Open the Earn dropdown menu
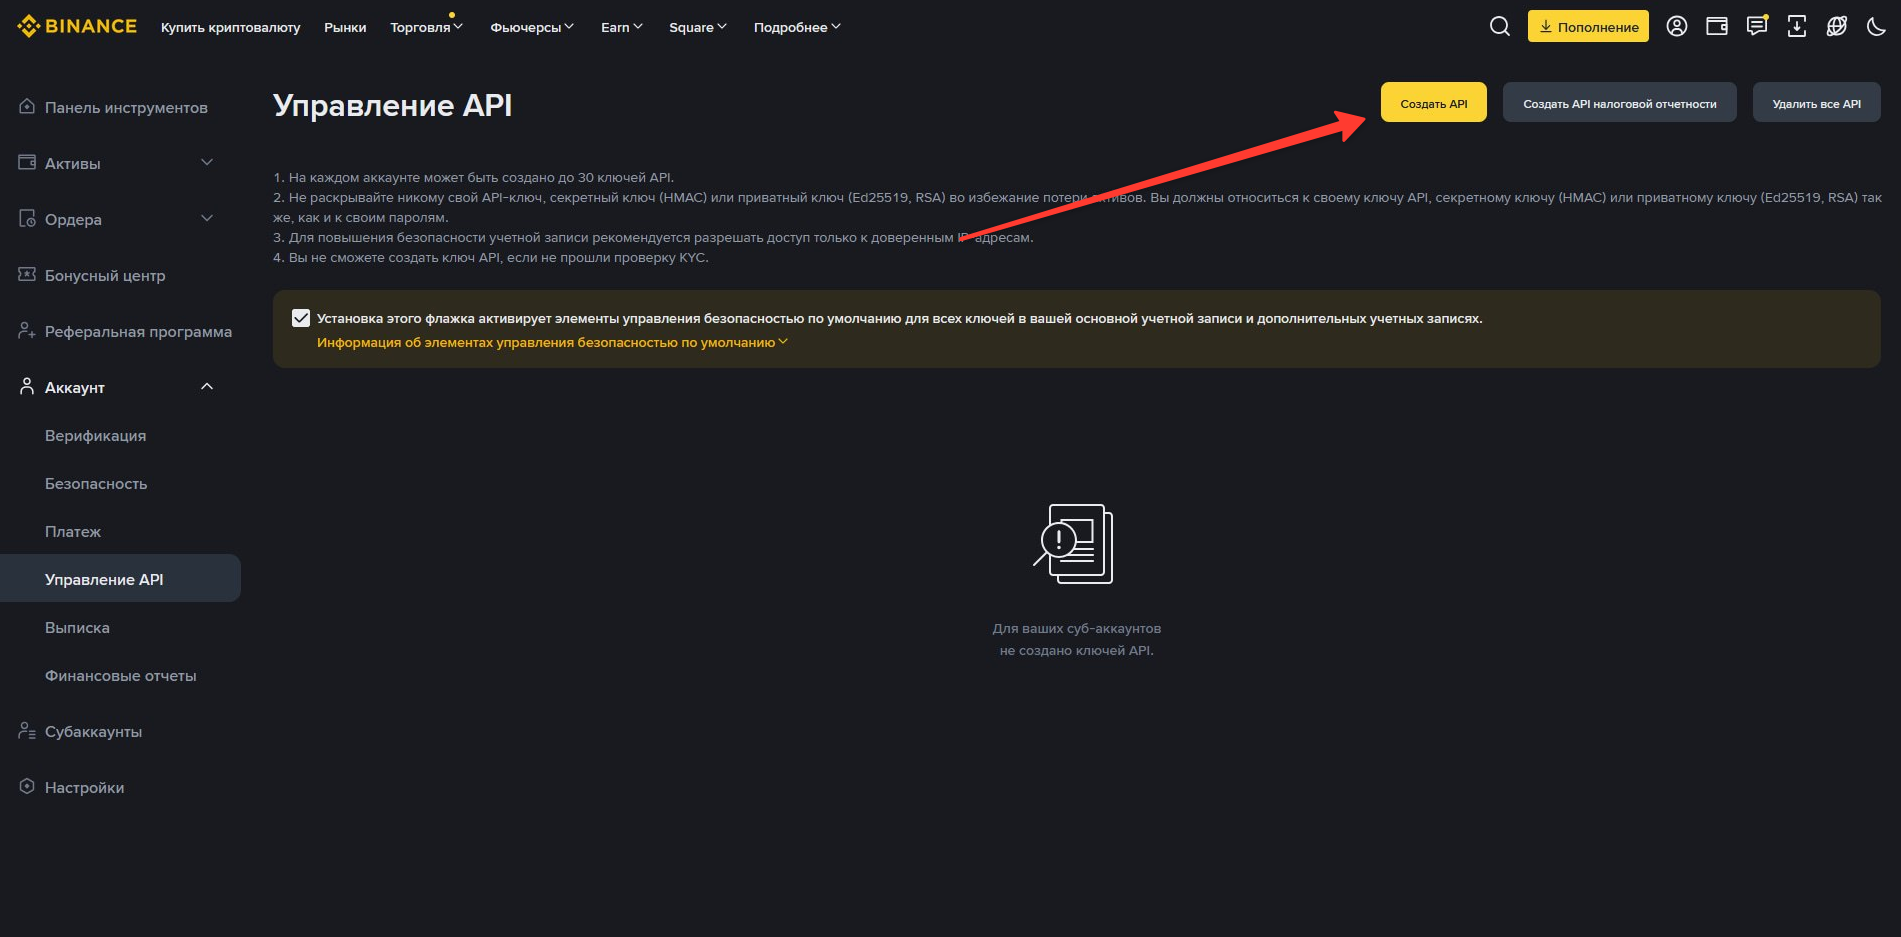This screenshot has height=937, width=1901. click(622, 27)
